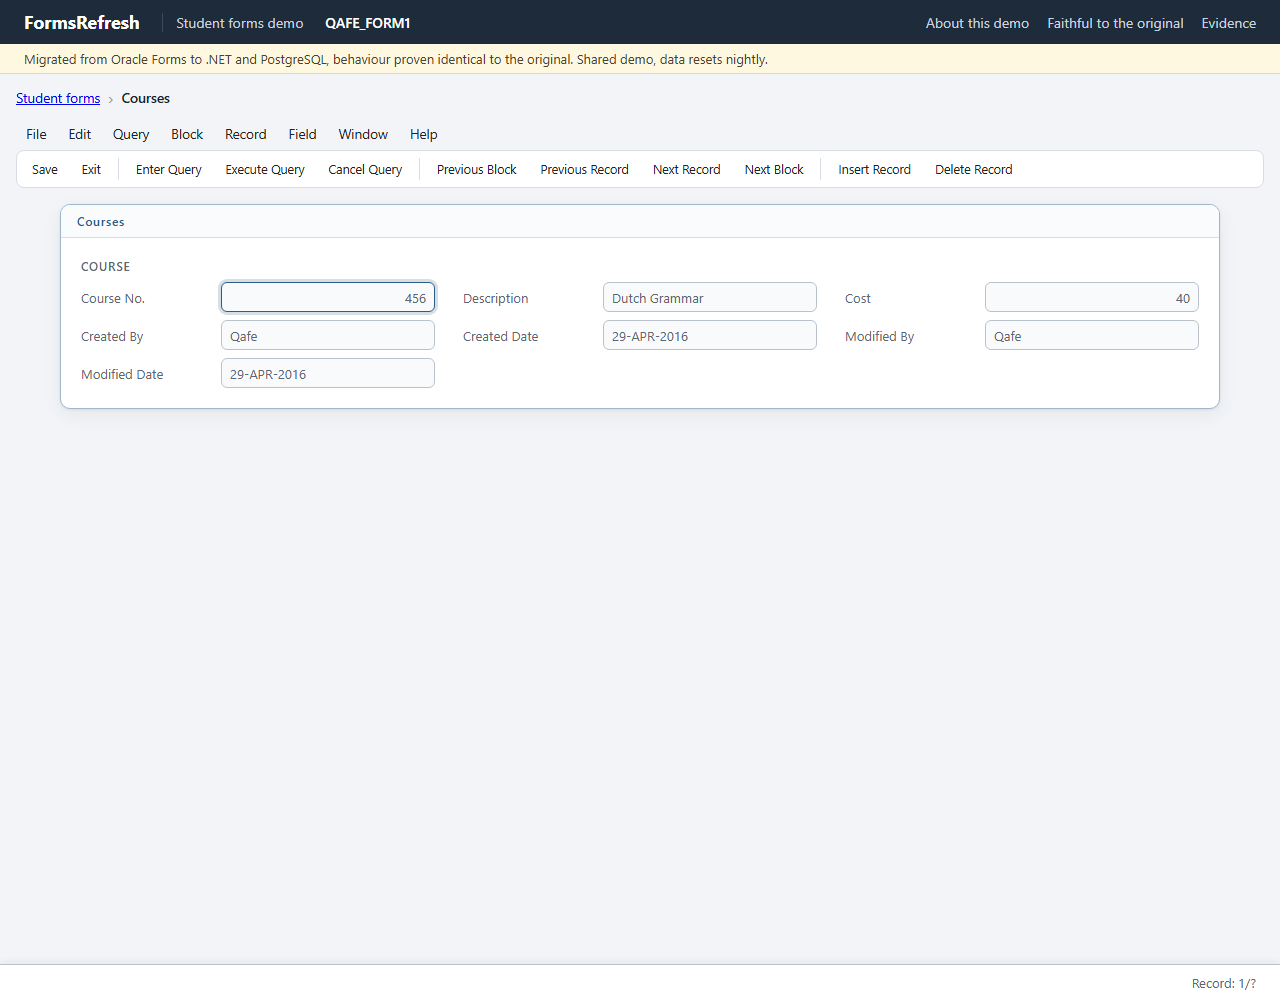Click the COURSE block heading

106,267
